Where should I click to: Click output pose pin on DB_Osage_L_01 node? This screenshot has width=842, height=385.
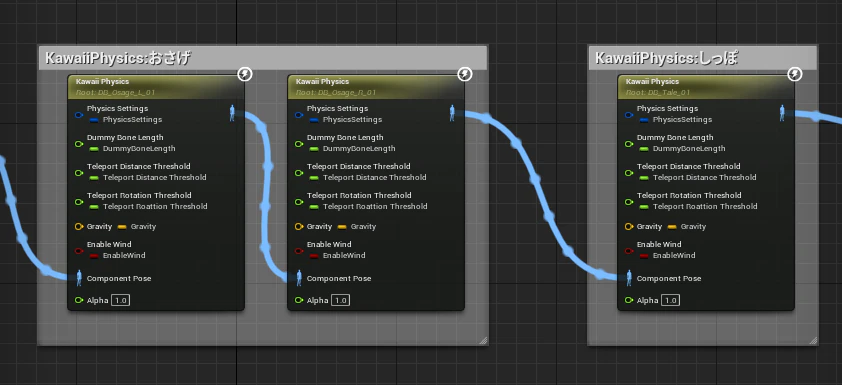pyautogui.click(x=233, y=113)
